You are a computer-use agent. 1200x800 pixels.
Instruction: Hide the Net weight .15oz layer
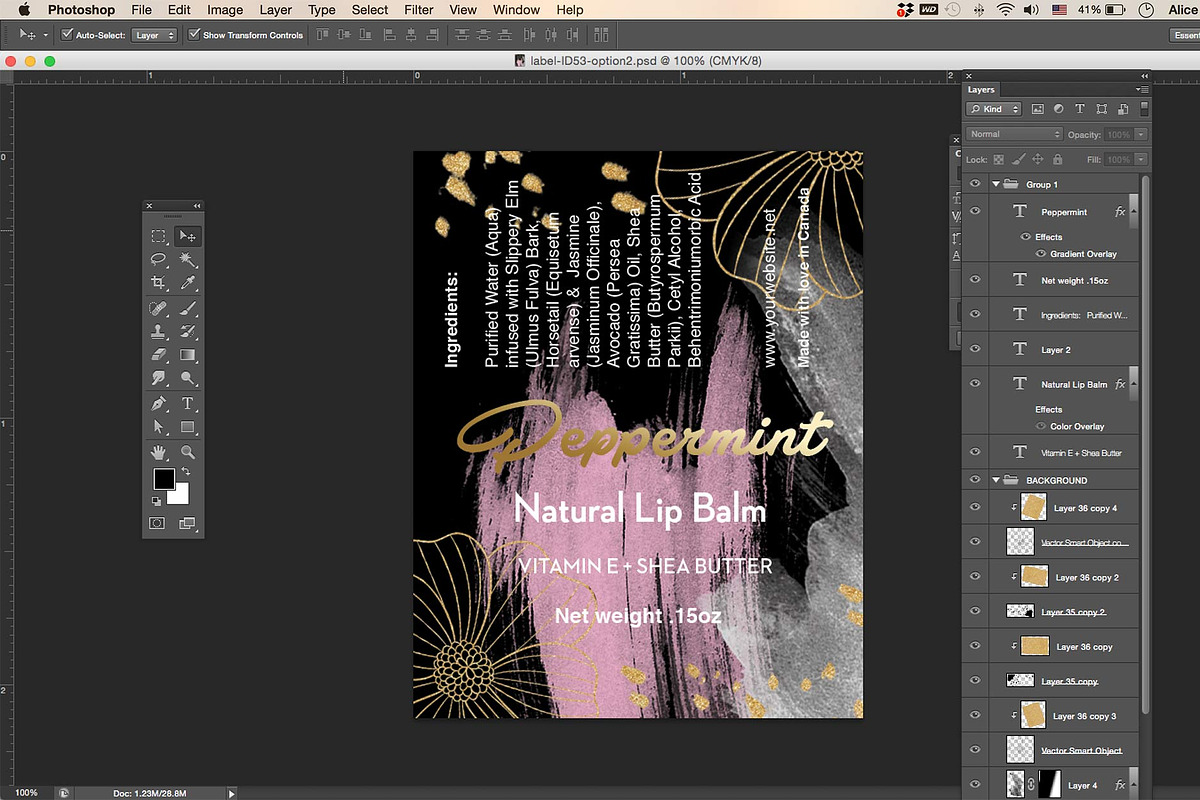point(976,281)
